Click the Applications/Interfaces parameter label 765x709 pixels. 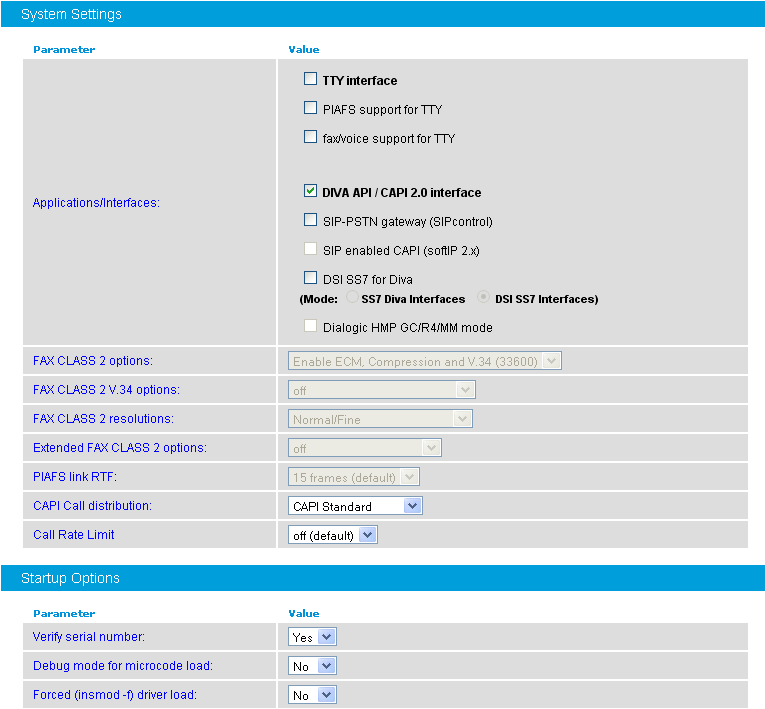click(96, 203)
